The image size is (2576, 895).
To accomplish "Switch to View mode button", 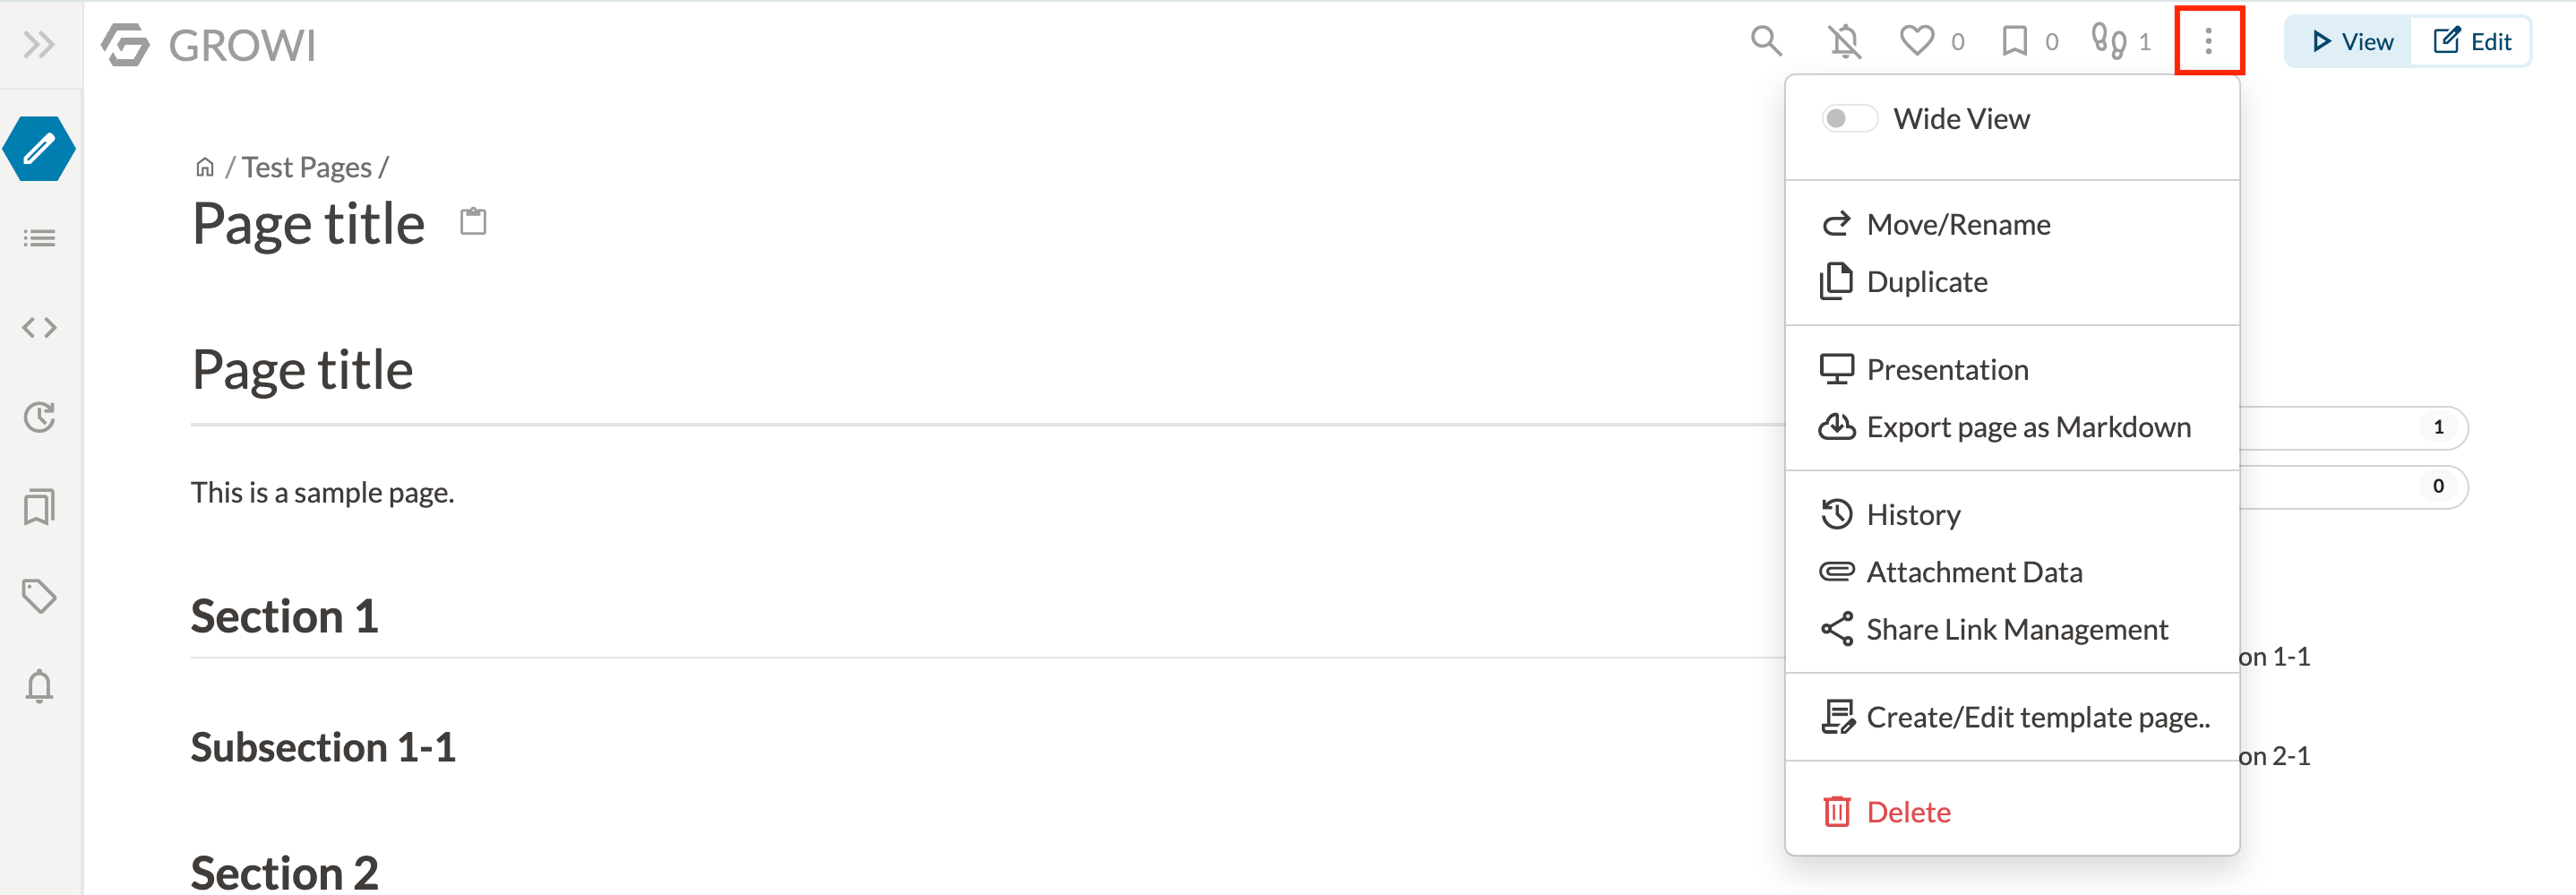I will point(2350,42).
